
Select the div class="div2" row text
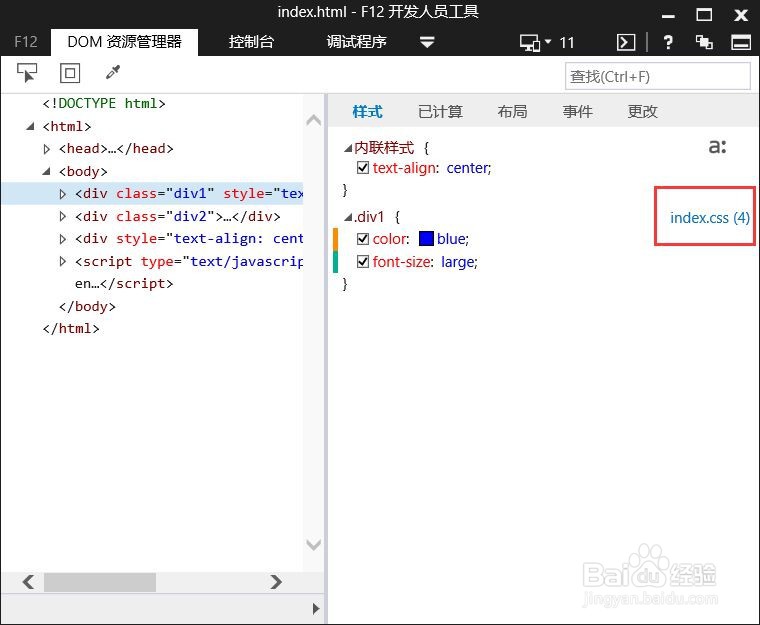point(177,216)
